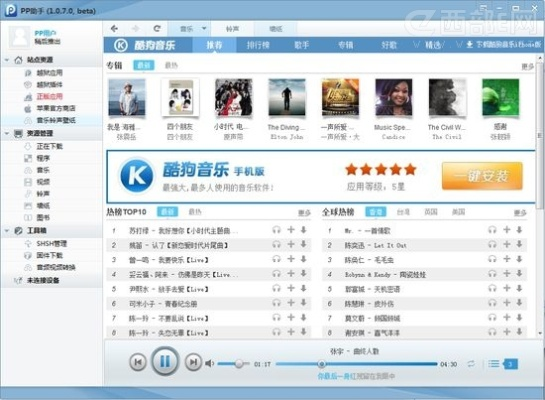Open the 'Music Spe...' Candice album cover
The width and height of the screenshot is (545, 400).
[393, 97]
